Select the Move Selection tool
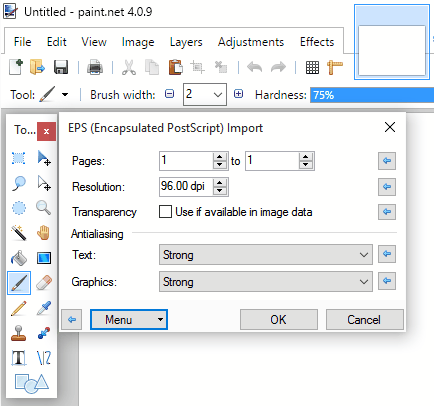 tap(44, 183)
